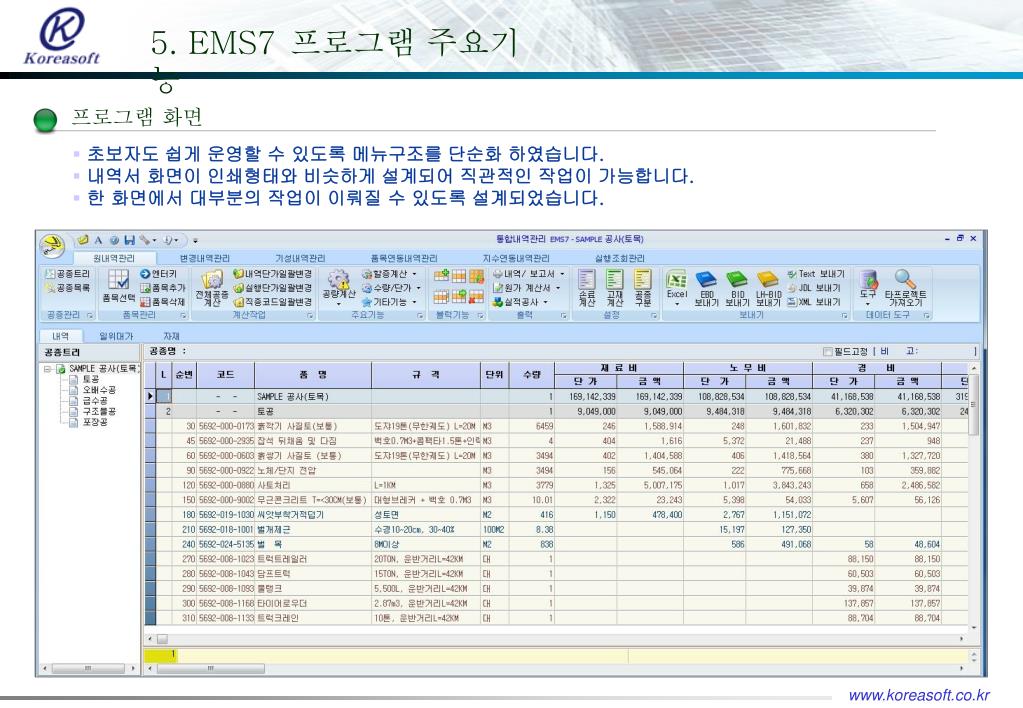Screen dimensions: 1023x708
Task: Click the 트럭크레인 cell
Action: click(x=313, y=618)
